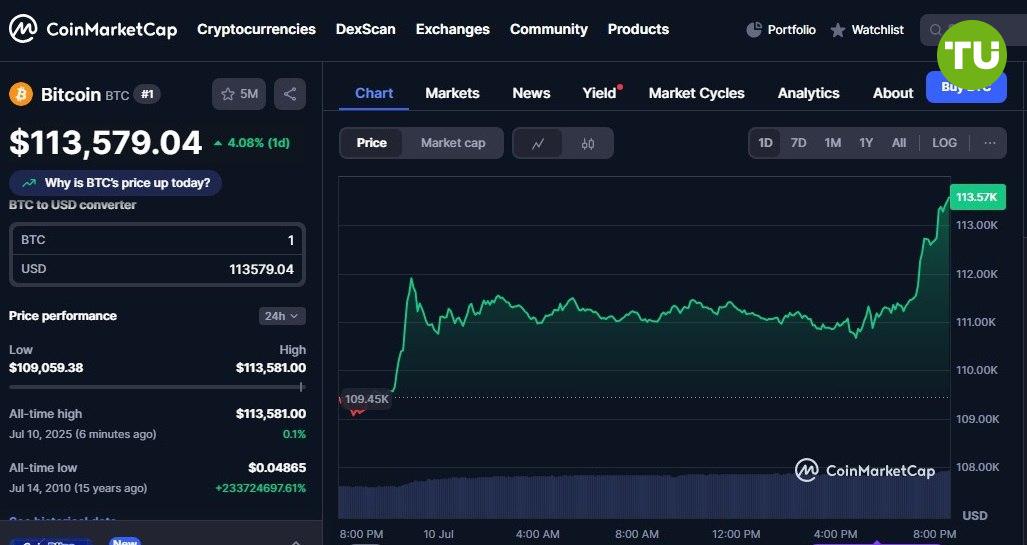Open the chart more options ellipsis
The width and height of the screenshot is (1027, 545).
pyautogui.click(x=990, y=143)
